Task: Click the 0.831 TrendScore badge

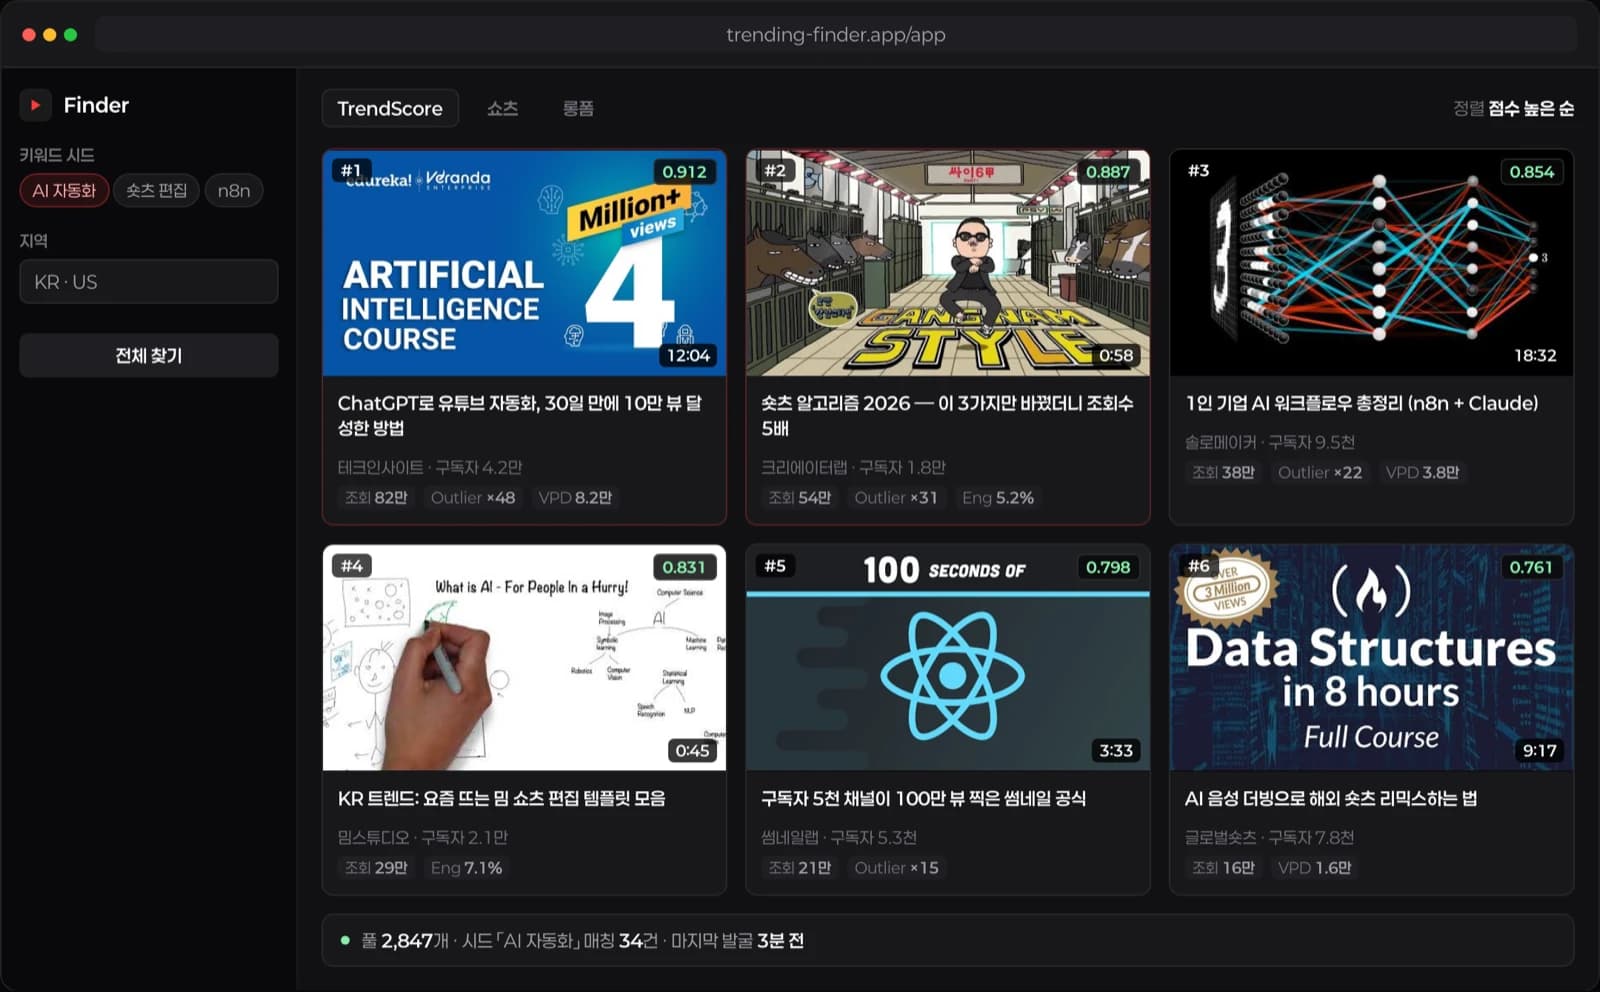Action: click(685, 567)
